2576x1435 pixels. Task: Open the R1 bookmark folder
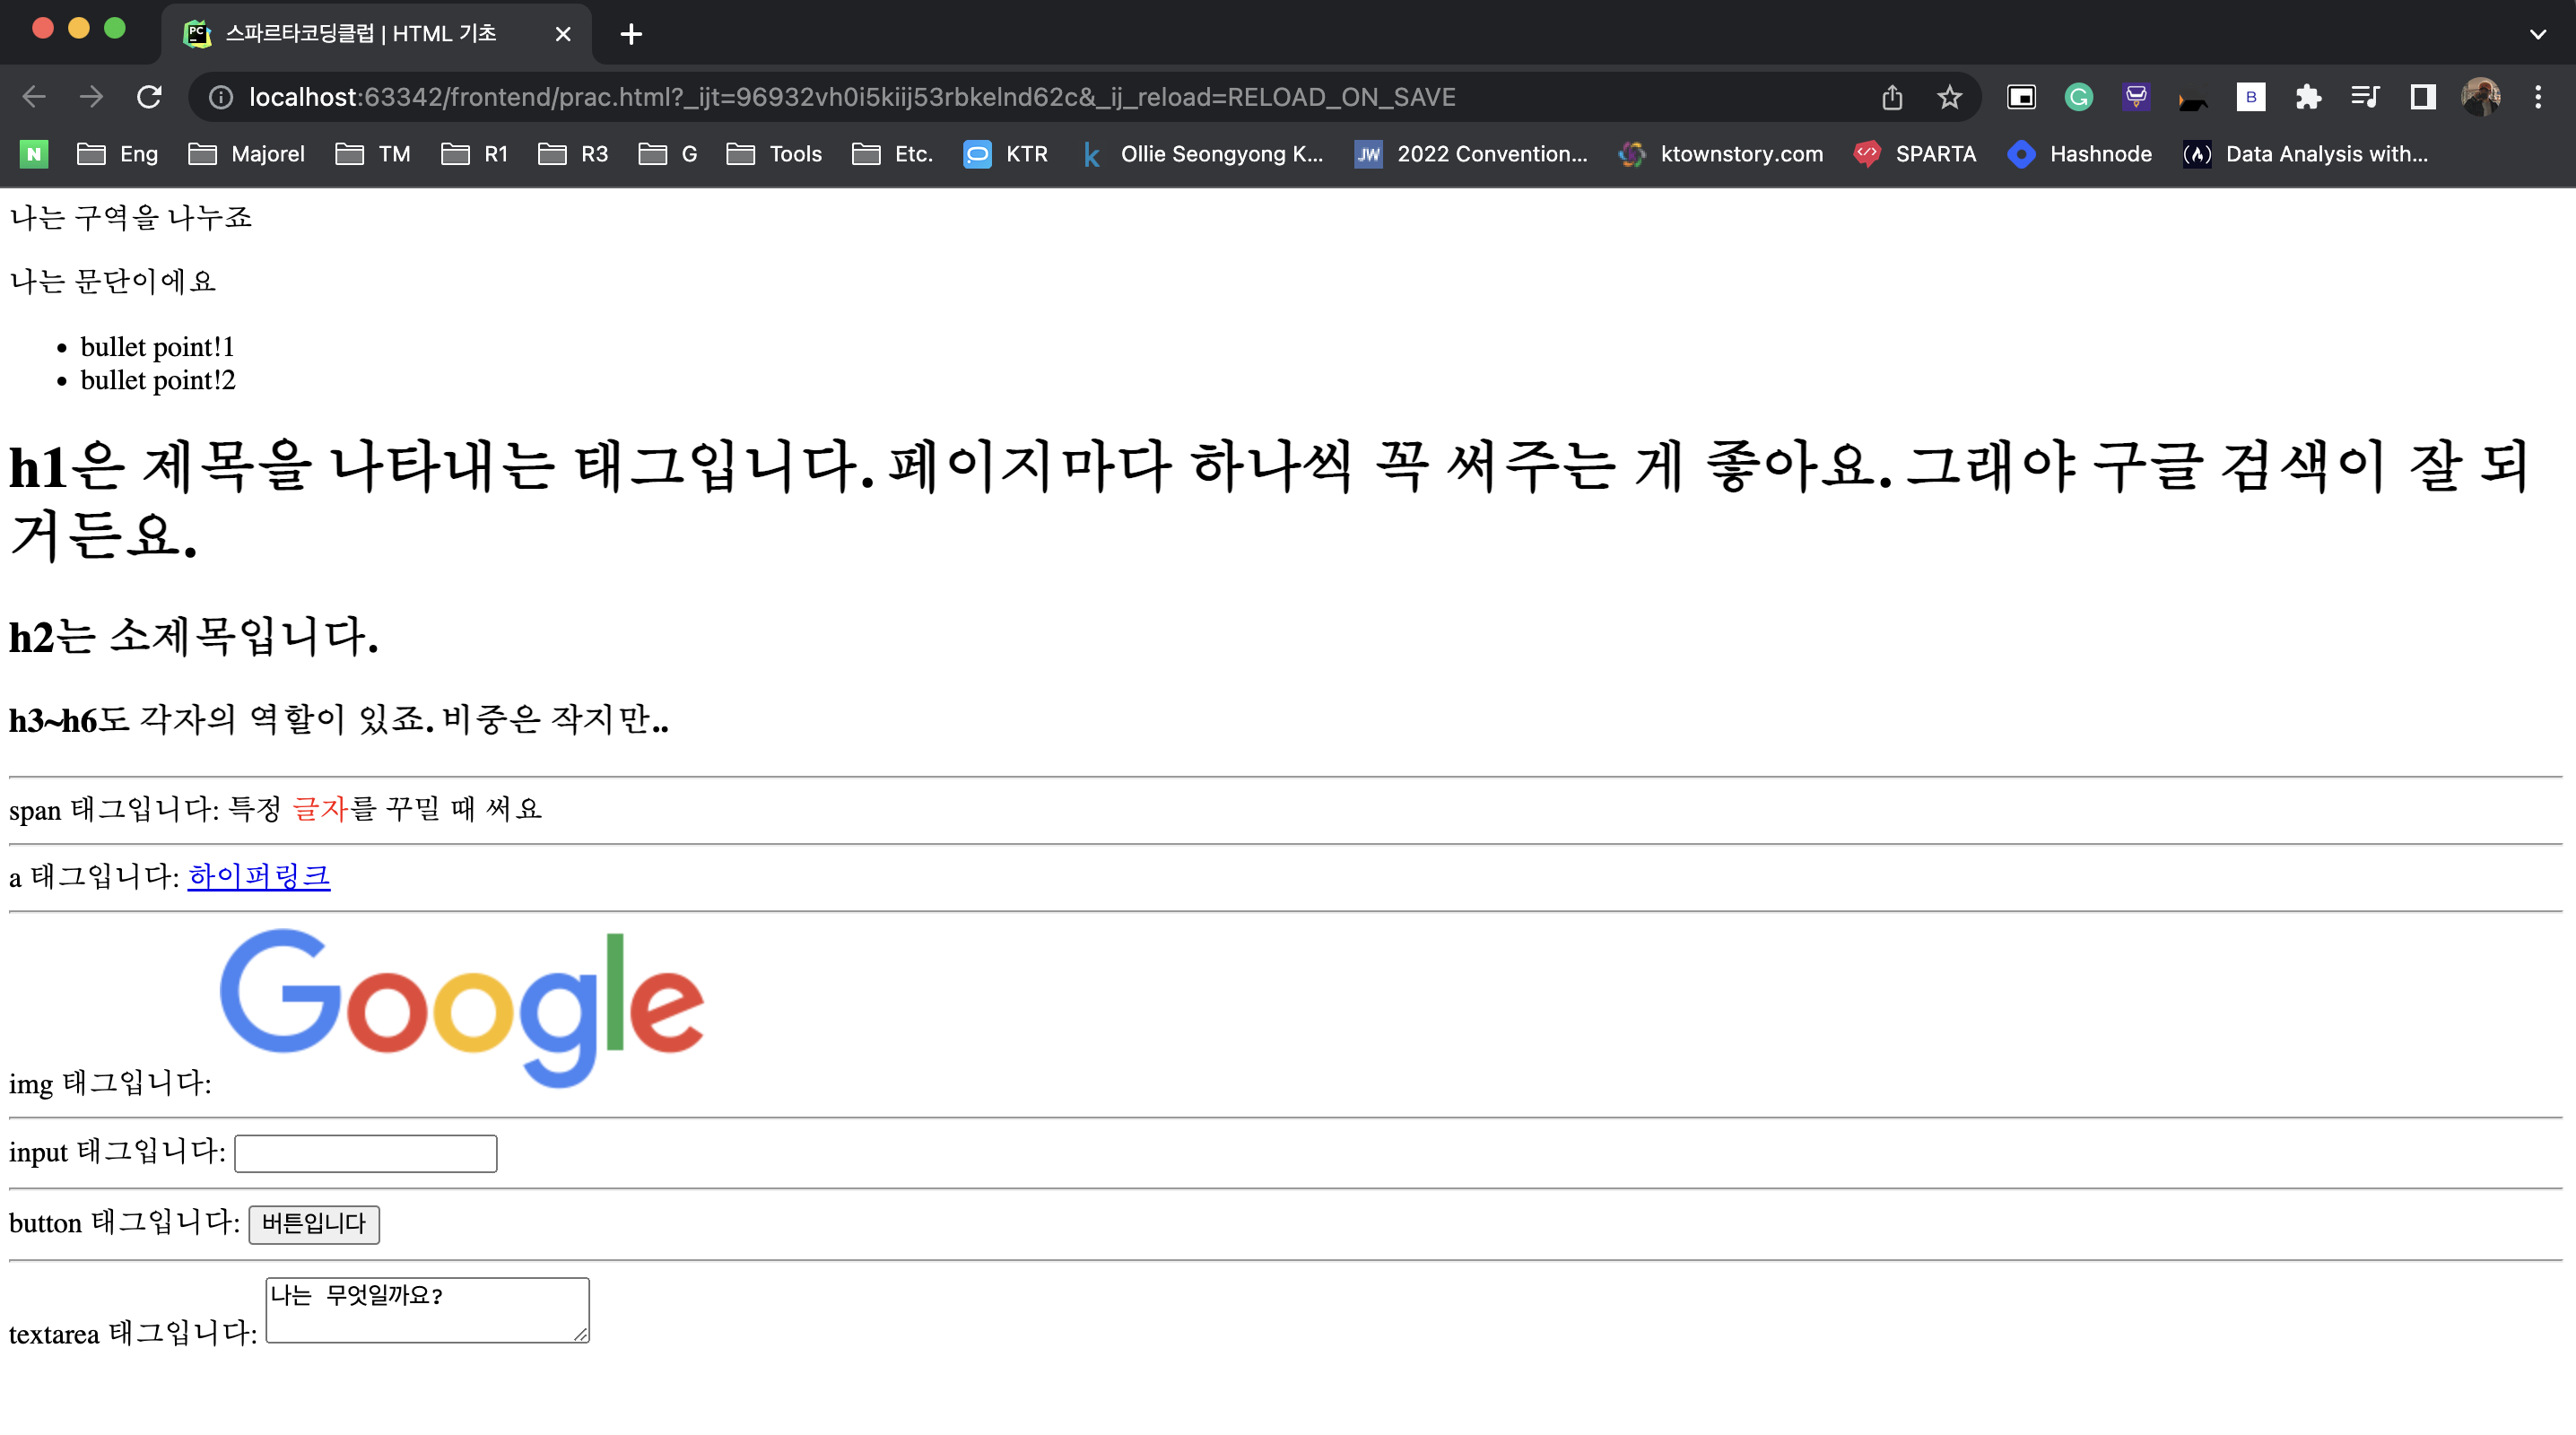475,154
